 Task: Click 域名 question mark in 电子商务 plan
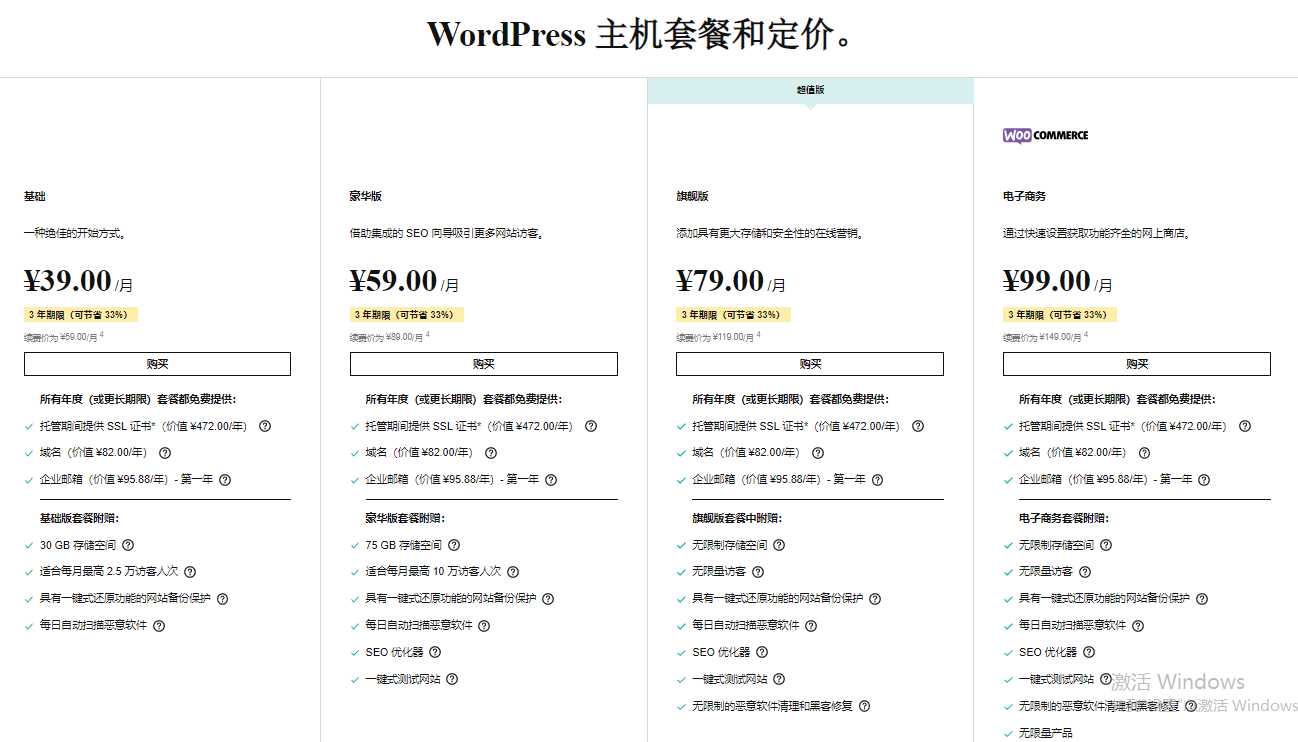click(1145, 453)
